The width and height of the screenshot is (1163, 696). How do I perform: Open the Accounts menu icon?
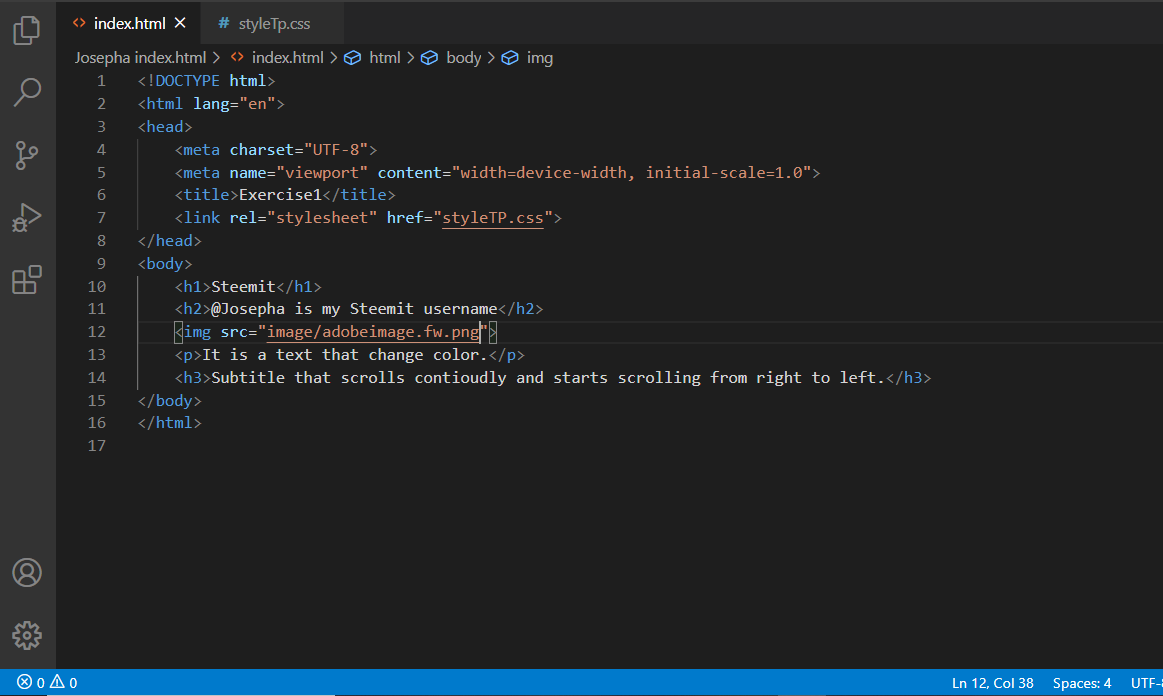tap(27, 573)
